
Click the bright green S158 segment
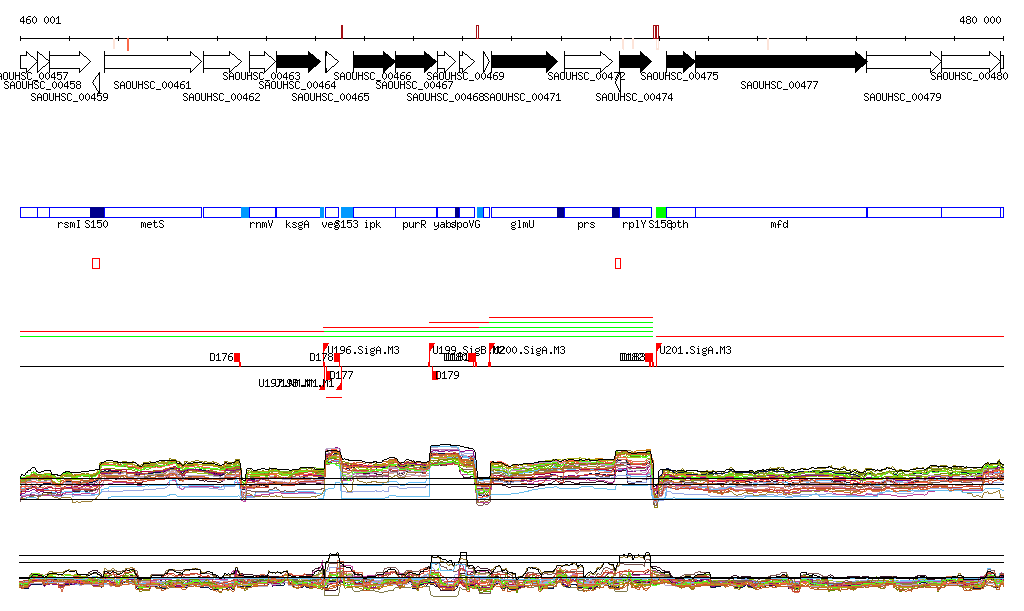click(x=661, y=213)
